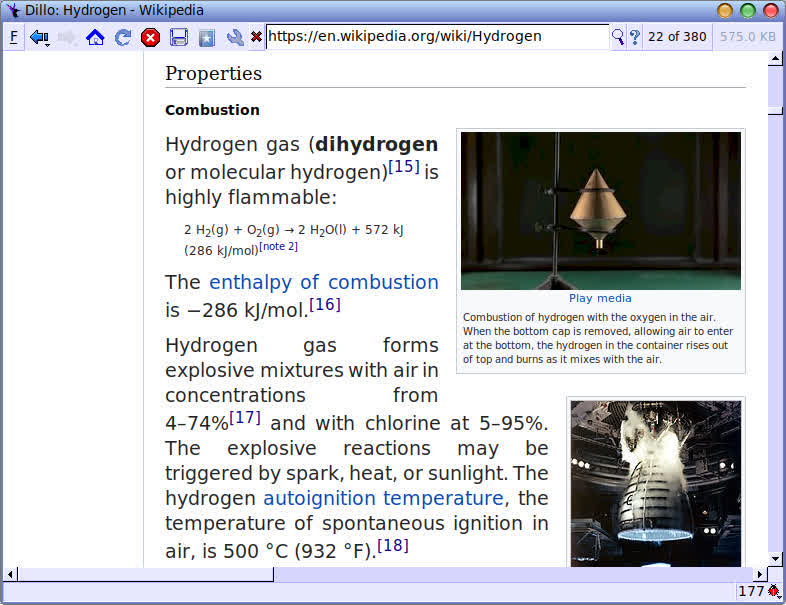
Task: Click the URL address field
Action: tap(437, 37)
